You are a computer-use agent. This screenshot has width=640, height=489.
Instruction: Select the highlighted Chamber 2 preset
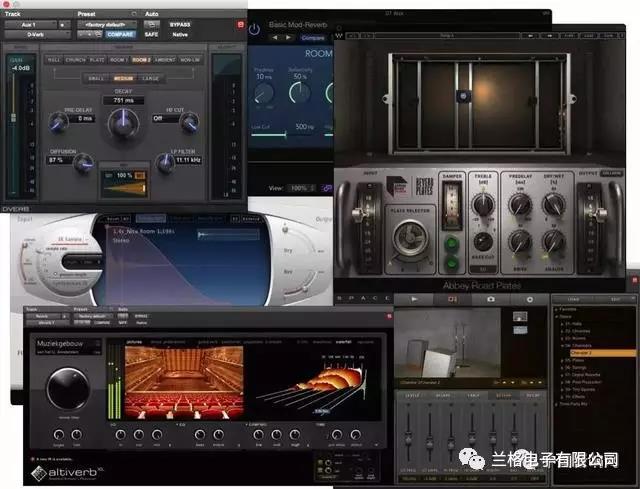pos(602,353)
